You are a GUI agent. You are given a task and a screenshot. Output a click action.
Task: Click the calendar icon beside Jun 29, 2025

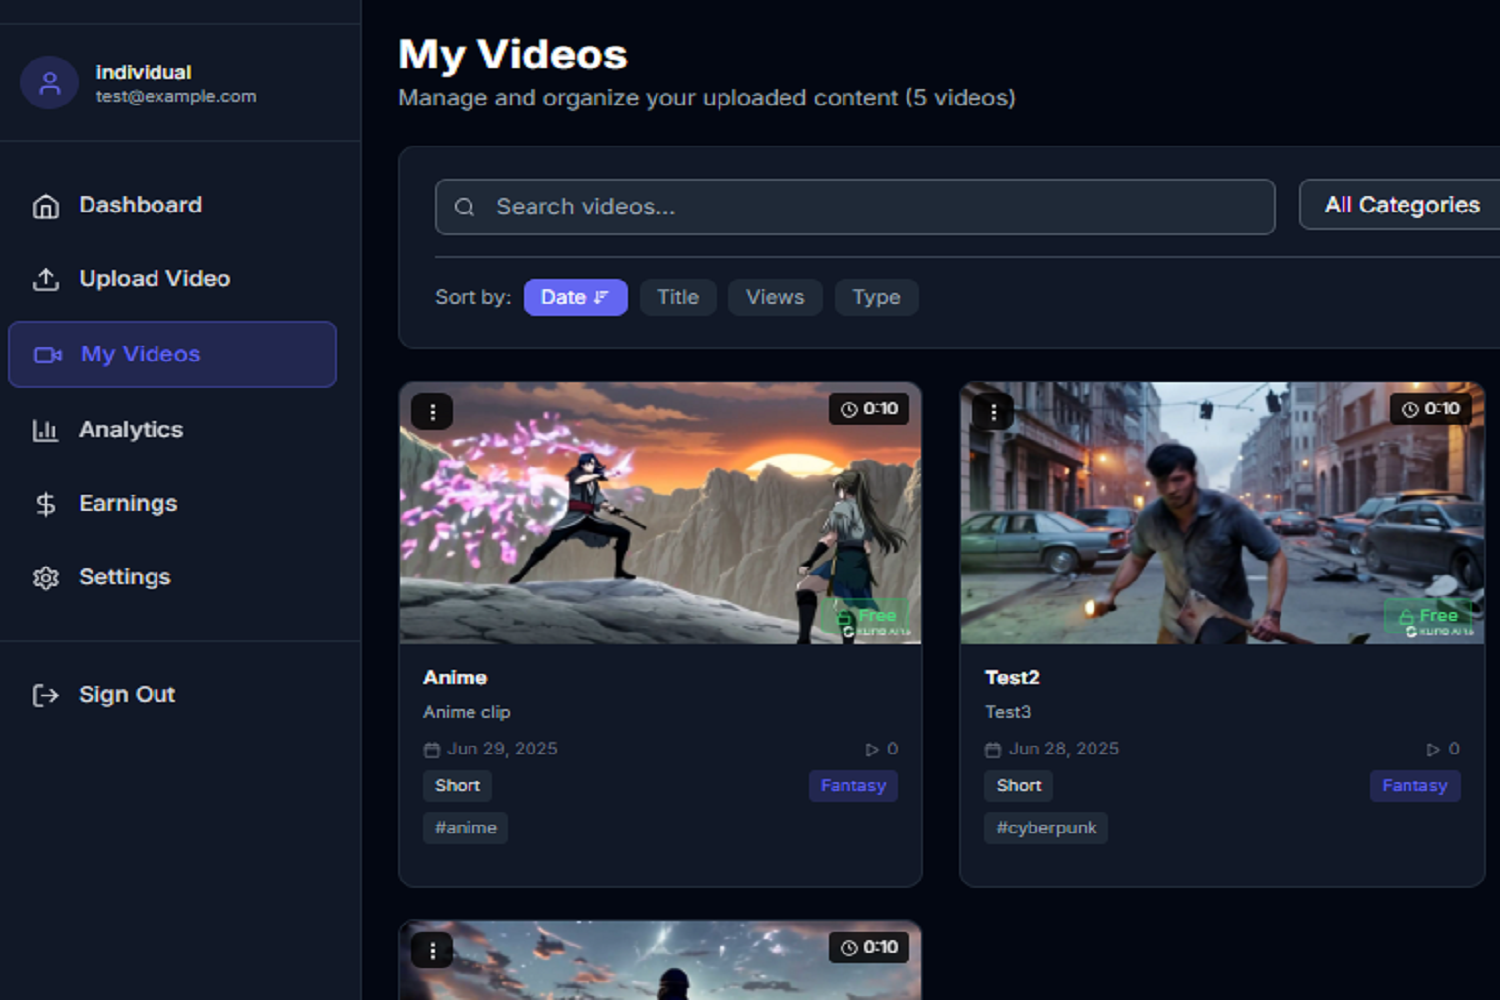pos(432,750)
